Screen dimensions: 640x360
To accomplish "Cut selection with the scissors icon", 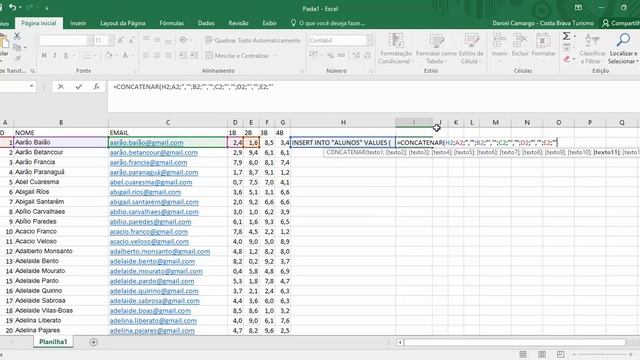I will pyautogui.click(x=17, y=36).
